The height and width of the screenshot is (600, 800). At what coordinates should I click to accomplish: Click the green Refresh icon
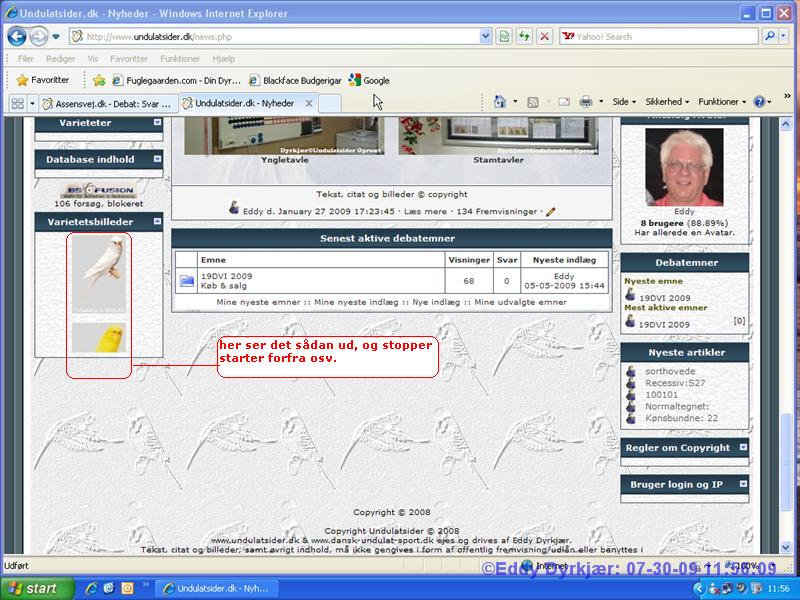[x=524, y=37]
